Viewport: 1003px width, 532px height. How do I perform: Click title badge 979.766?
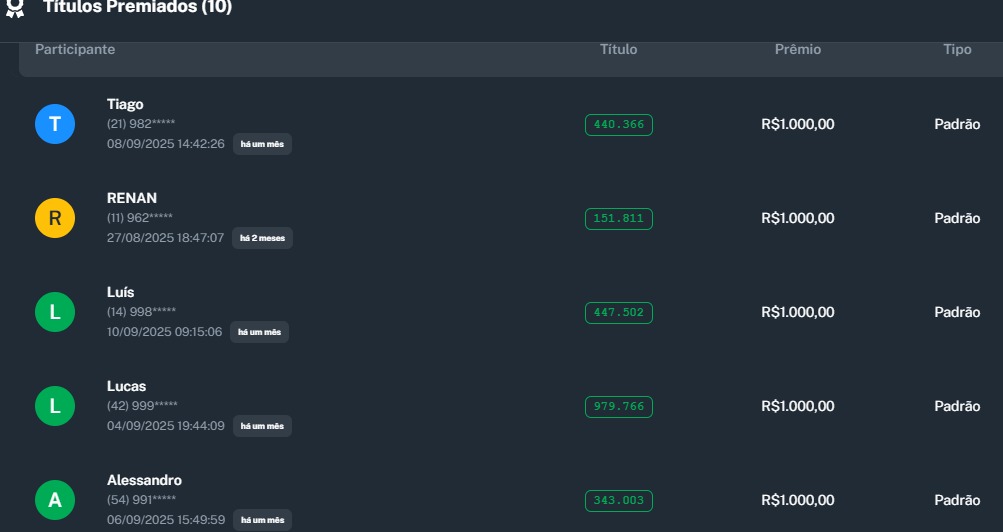(x=618, y=407)
